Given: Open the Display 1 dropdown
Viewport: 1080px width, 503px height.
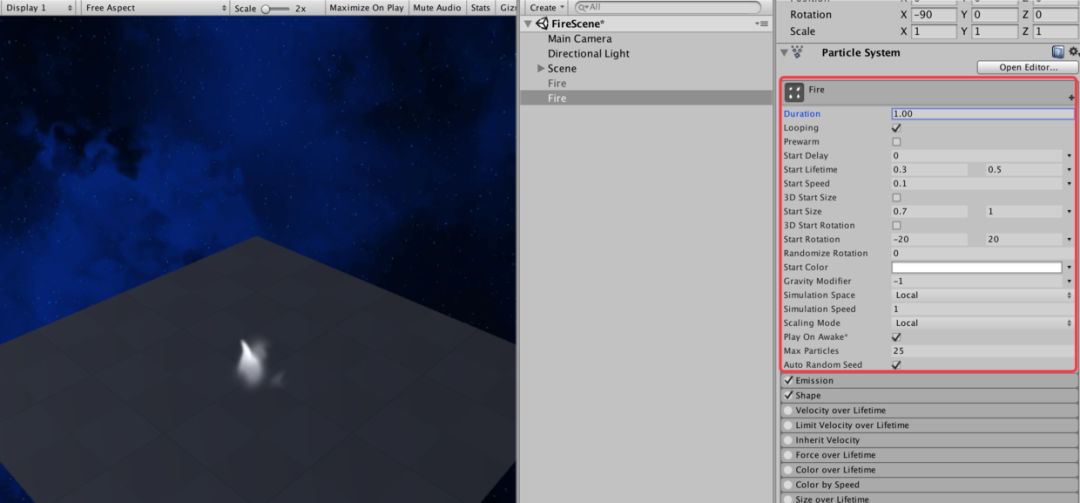Looking at the screenshot, I should pyautogui.click(x=39, y=8).
